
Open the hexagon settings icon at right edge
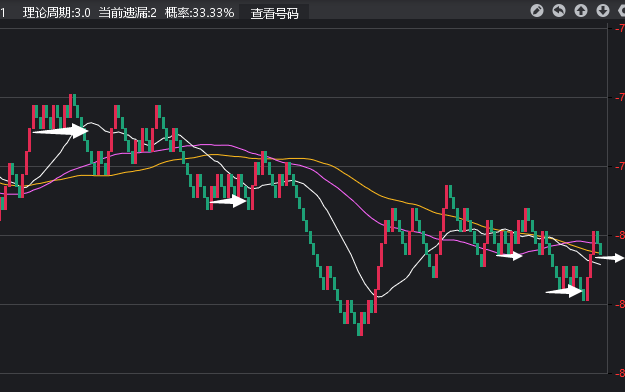[x=621, y=10]
